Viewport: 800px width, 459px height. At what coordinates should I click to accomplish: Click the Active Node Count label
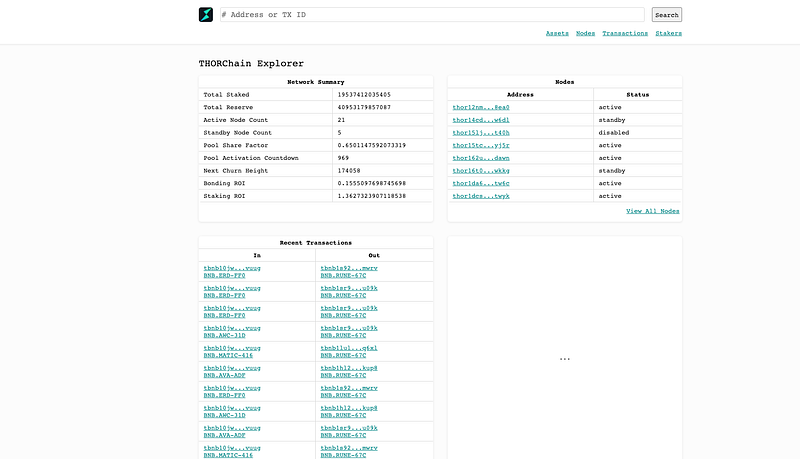pyautogui.click(x=236, y=120)
